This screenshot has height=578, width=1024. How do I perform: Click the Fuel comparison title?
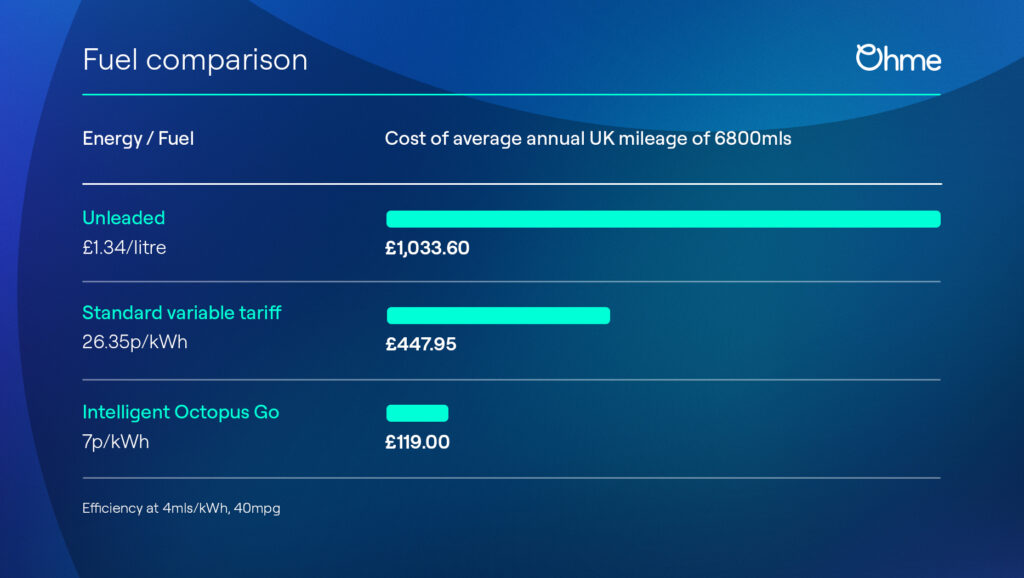195,60
